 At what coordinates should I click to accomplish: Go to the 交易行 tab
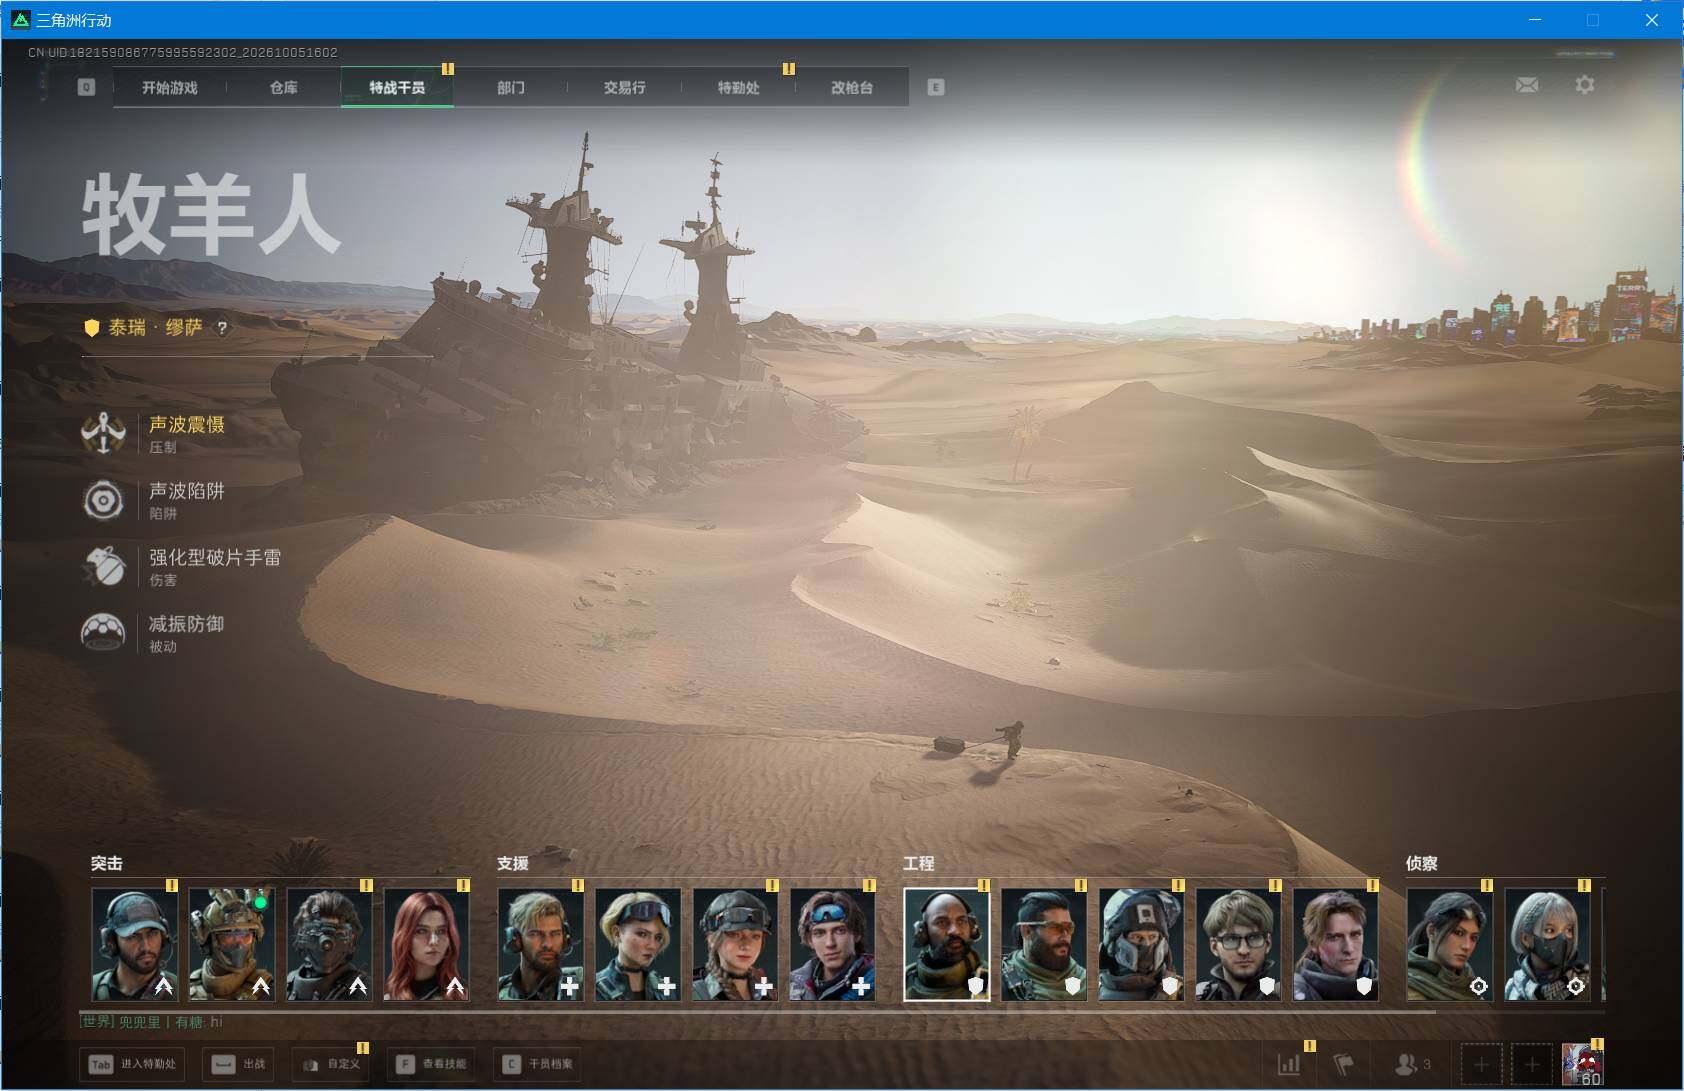pyautogui.click(x=625, y=88)
